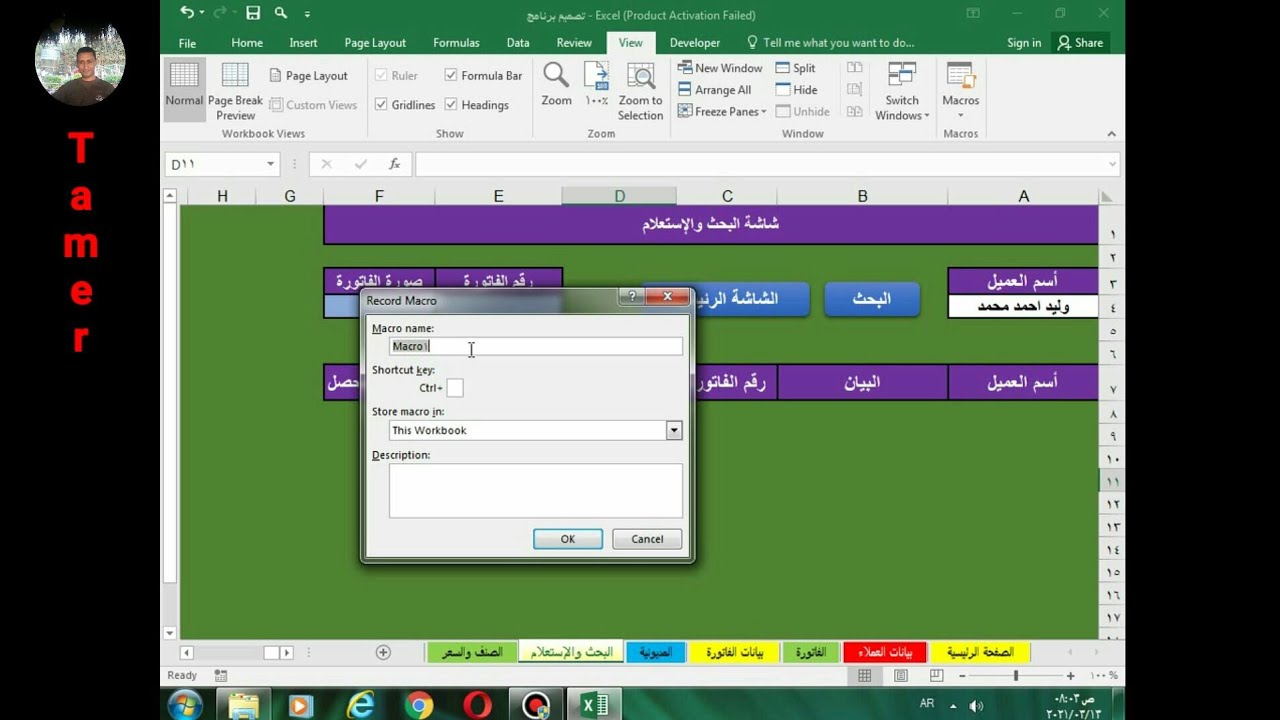Click Arrange All windows
This screenshot has height=720, width=1280.
tap(714, 90)
